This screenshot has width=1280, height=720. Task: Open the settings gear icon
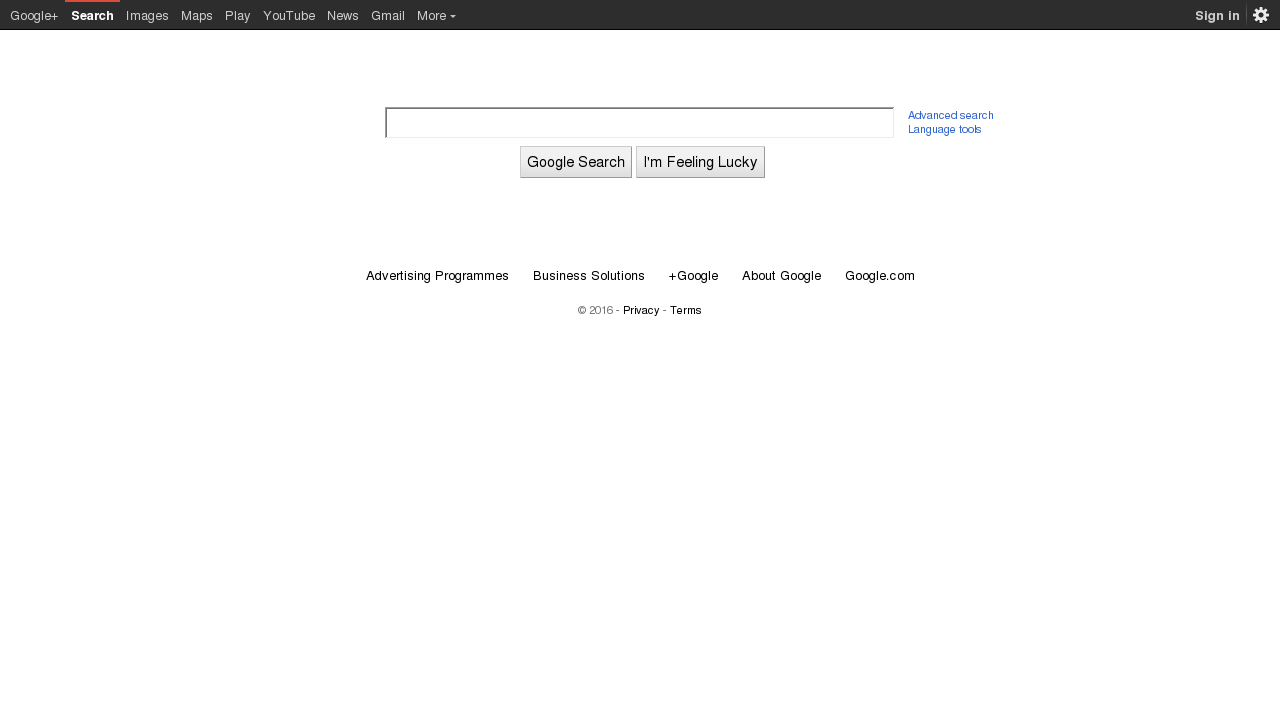(1261, 15)
